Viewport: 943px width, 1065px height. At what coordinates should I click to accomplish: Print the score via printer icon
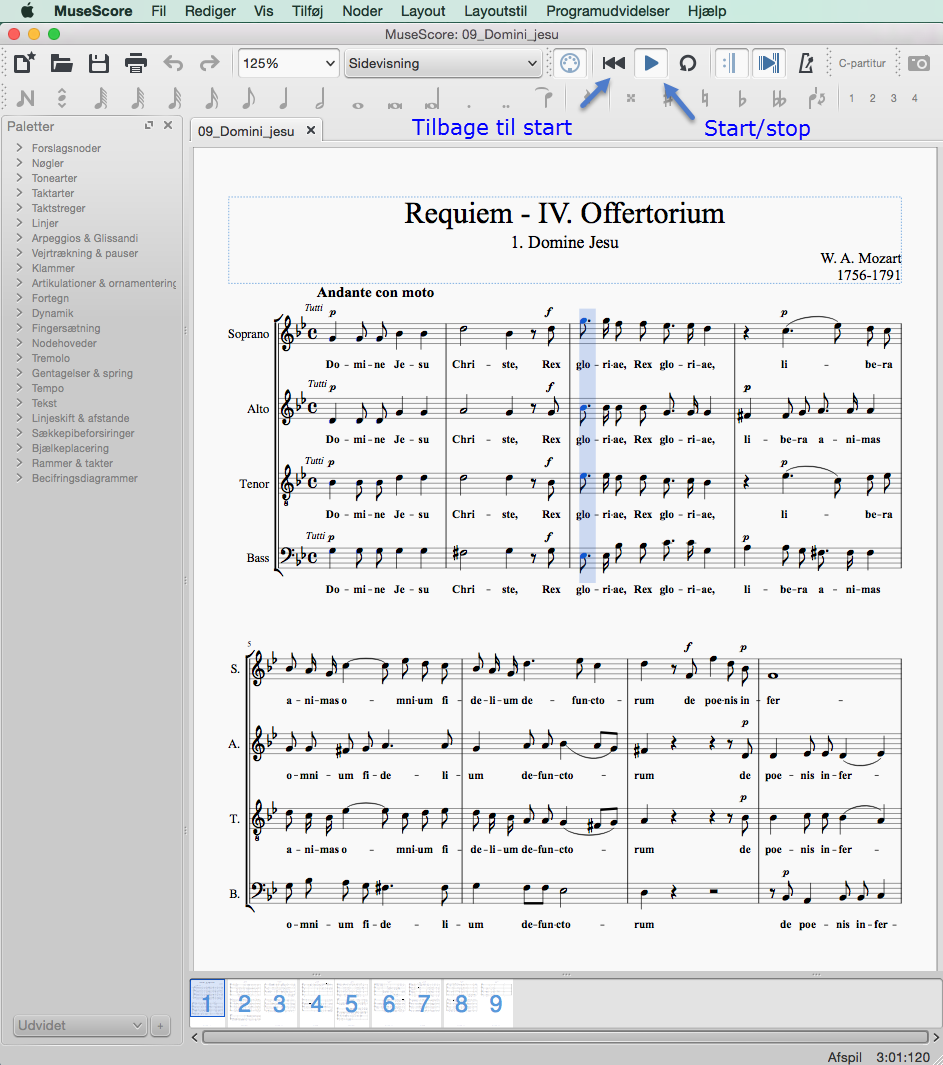pyautogui.click(x=136, y=63)
